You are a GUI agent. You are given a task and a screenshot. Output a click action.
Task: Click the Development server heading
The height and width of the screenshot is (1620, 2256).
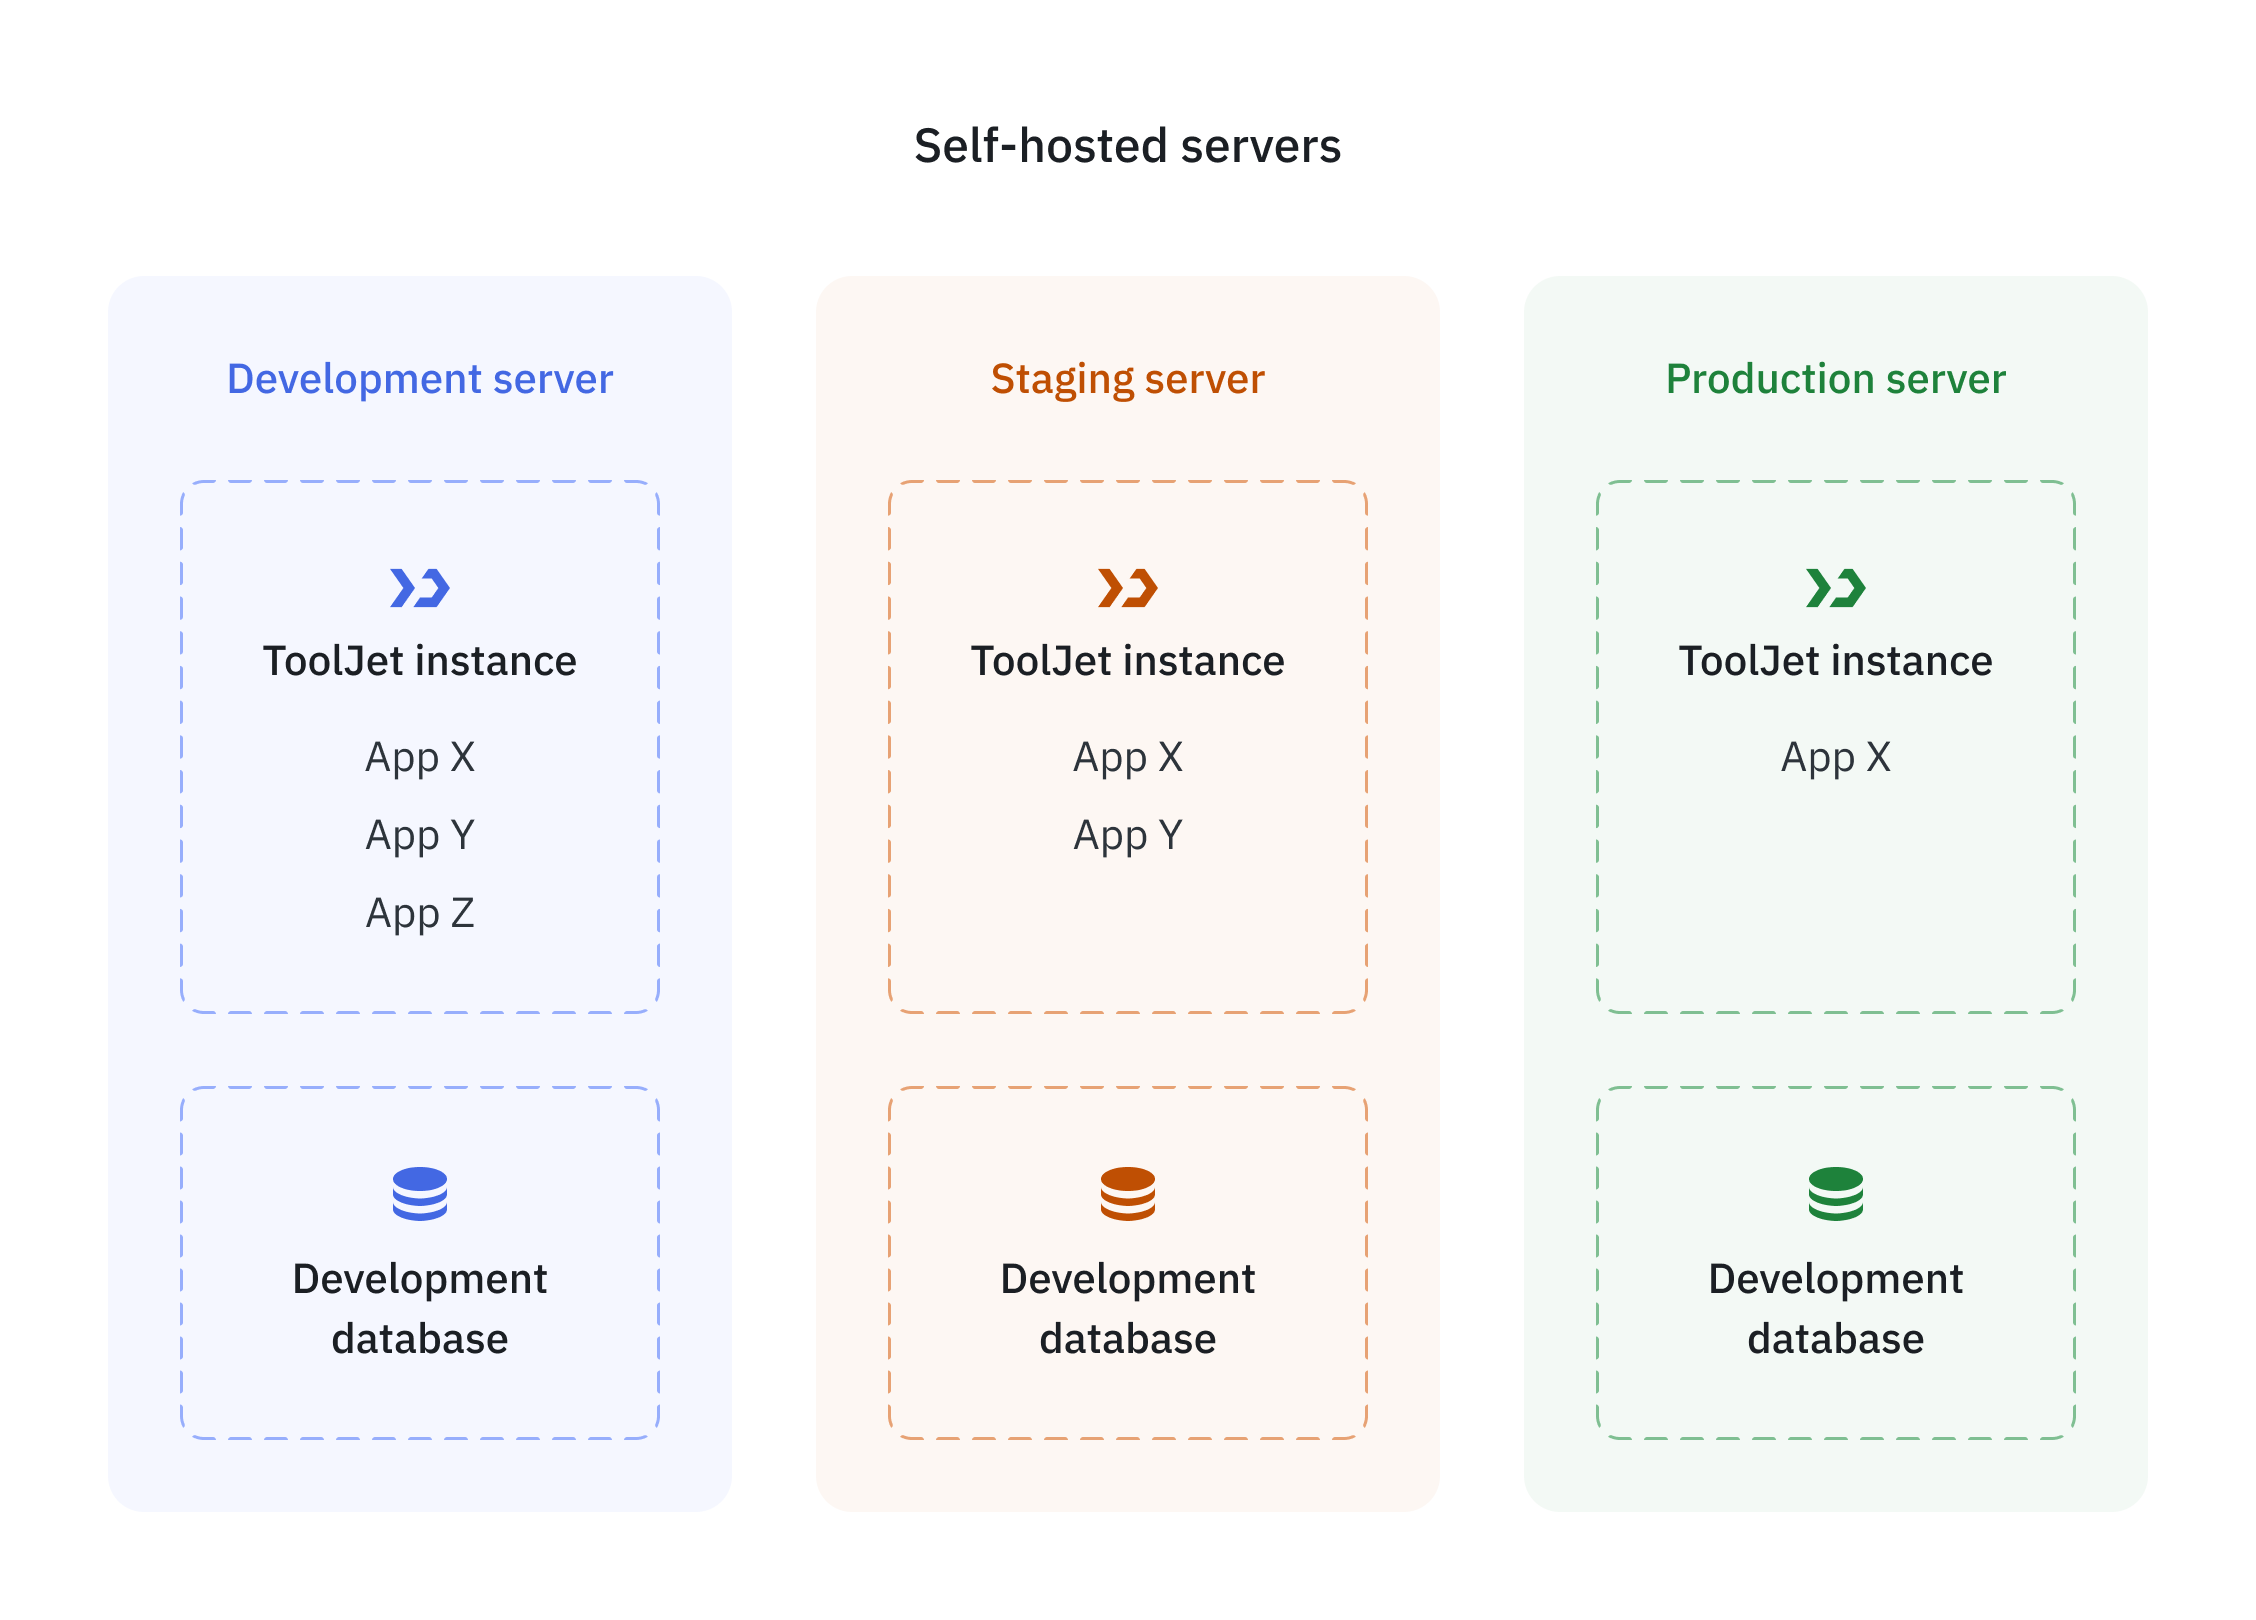420,379
